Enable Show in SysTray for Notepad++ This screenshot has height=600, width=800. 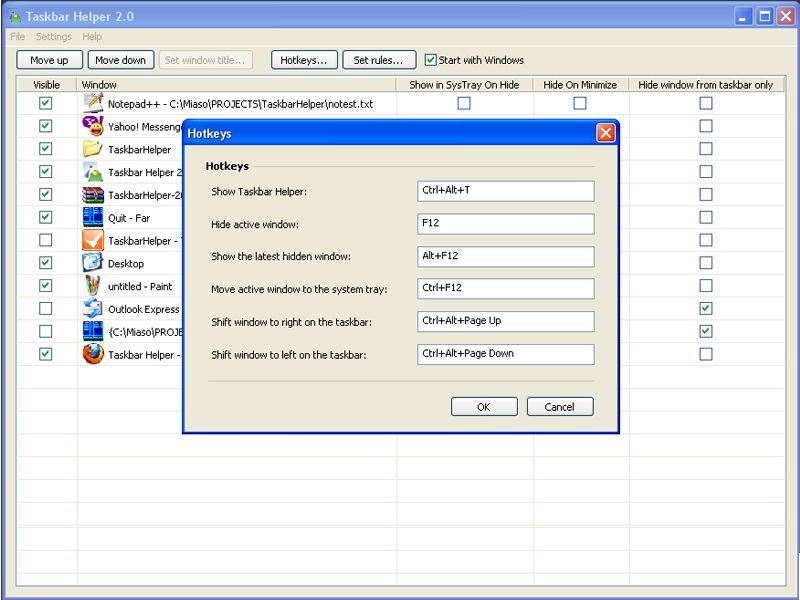click(x=464, y=103)
